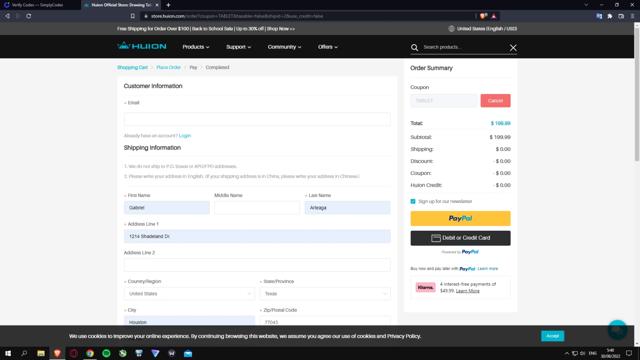Expand the Support menu
The height and width of the screenshot is (360, 640).
pyautogui.click(x=238, y=47)
